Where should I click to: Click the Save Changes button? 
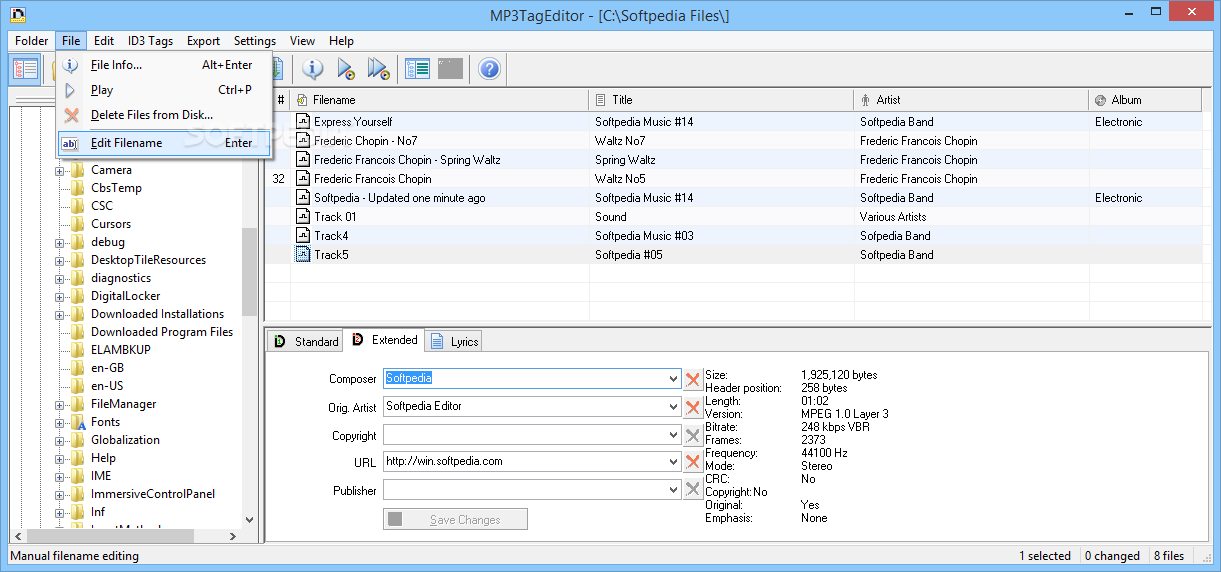pos(455,519)
